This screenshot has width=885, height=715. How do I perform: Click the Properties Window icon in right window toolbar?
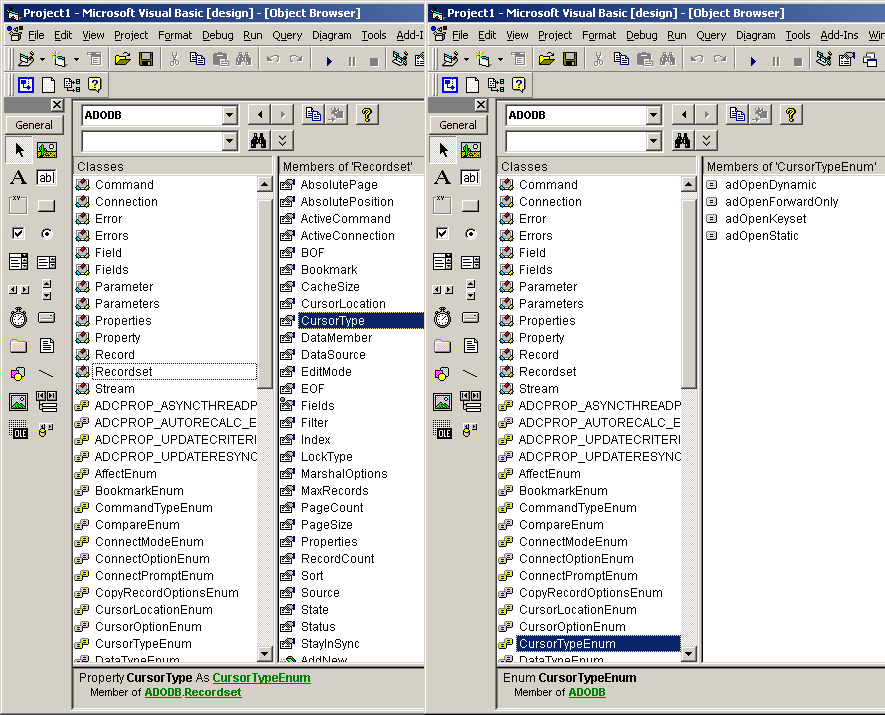[847, 59]
